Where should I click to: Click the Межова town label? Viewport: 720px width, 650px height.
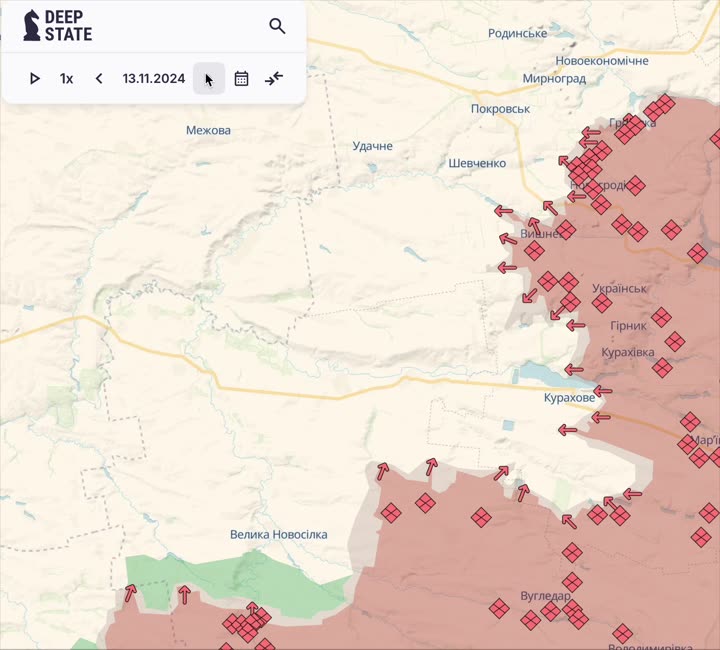[x=208, y=130]
